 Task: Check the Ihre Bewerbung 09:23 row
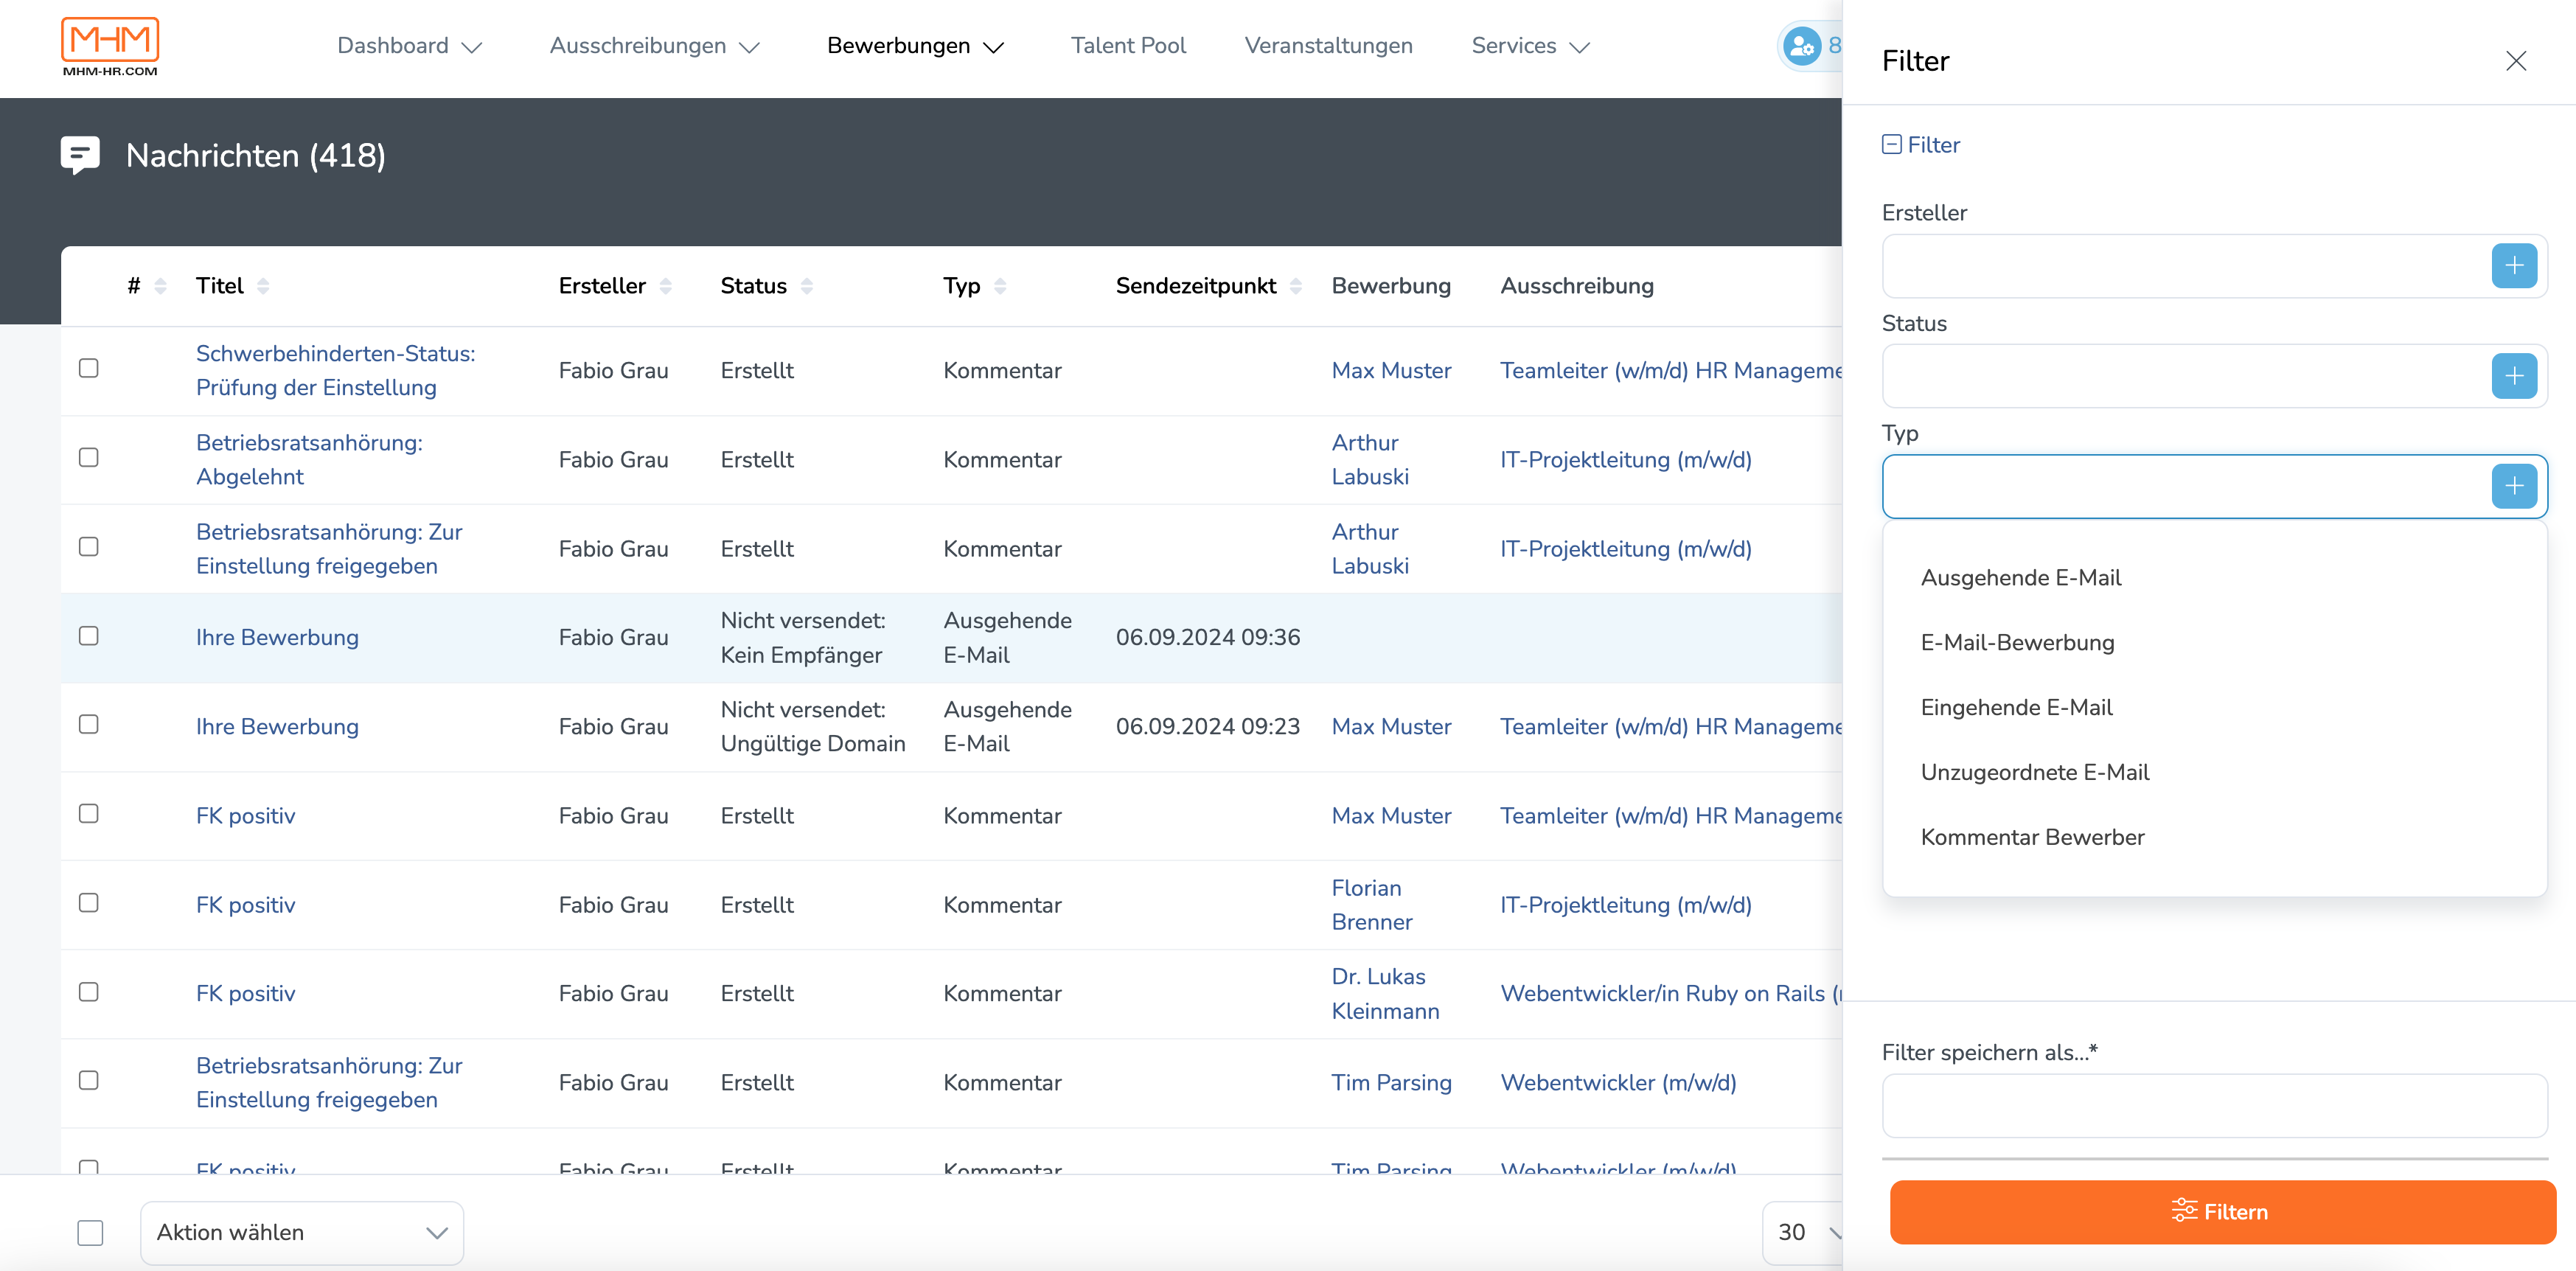(89, 724)
